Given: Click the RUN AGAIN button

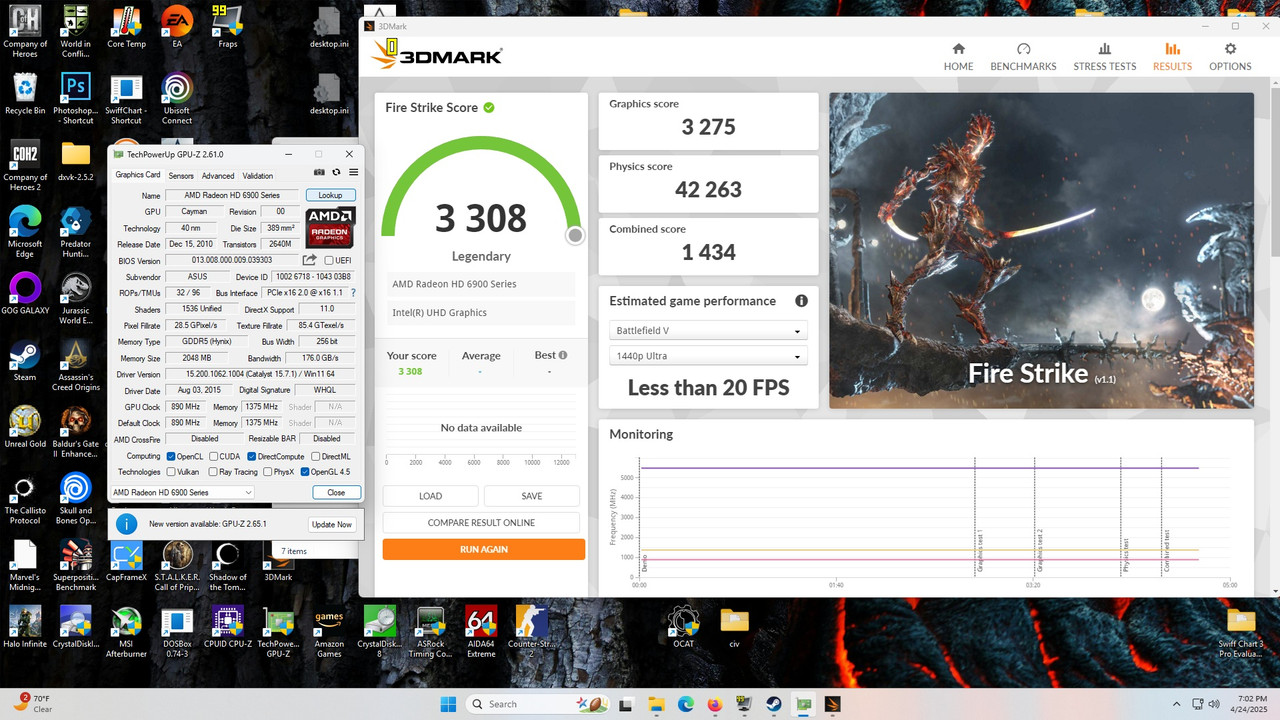Looking at the screenshot, I should [x=483, y=549].
